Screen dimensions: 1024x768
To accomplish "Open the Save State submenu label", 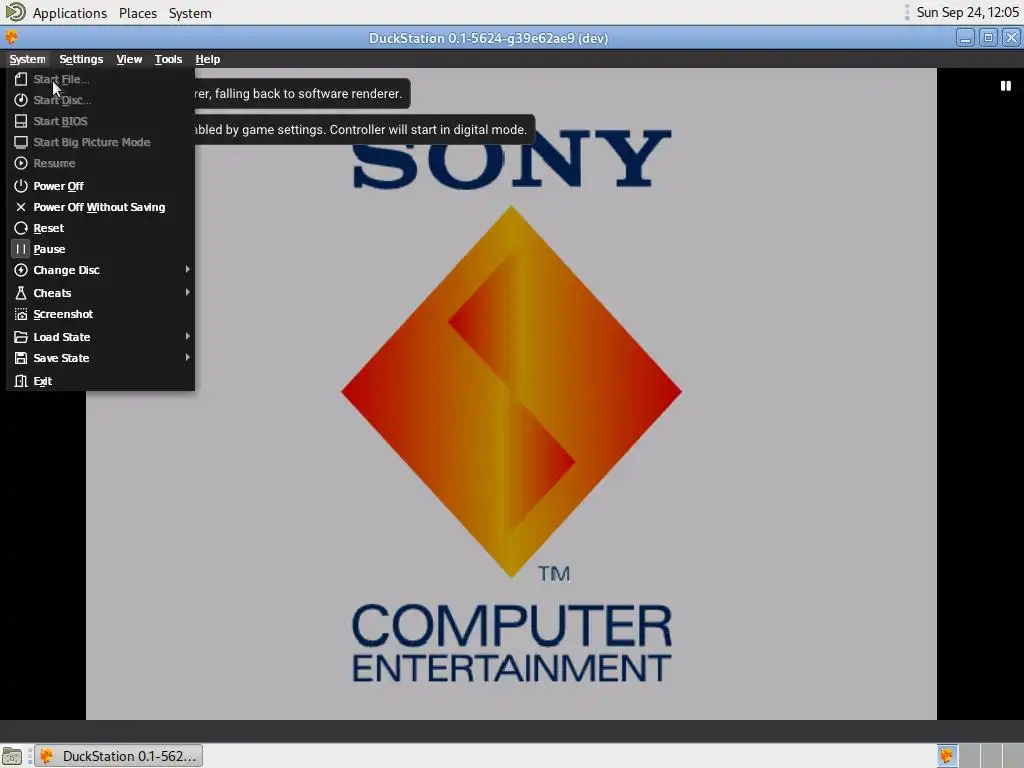I will pos(61,358).
